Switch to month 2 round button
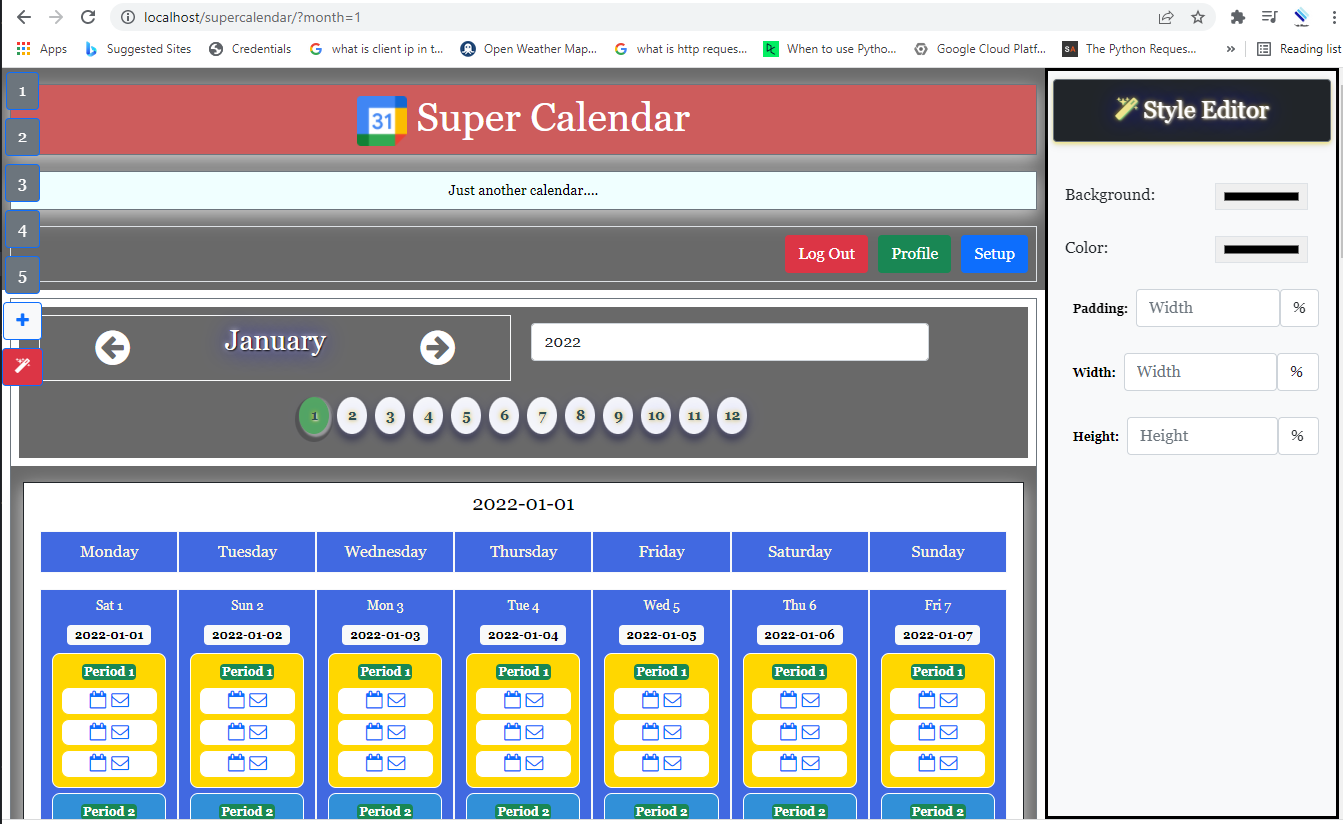Image resolution: width=1343 pixels, height=824 pixels. pyautogui.click(x=352, y=416)
